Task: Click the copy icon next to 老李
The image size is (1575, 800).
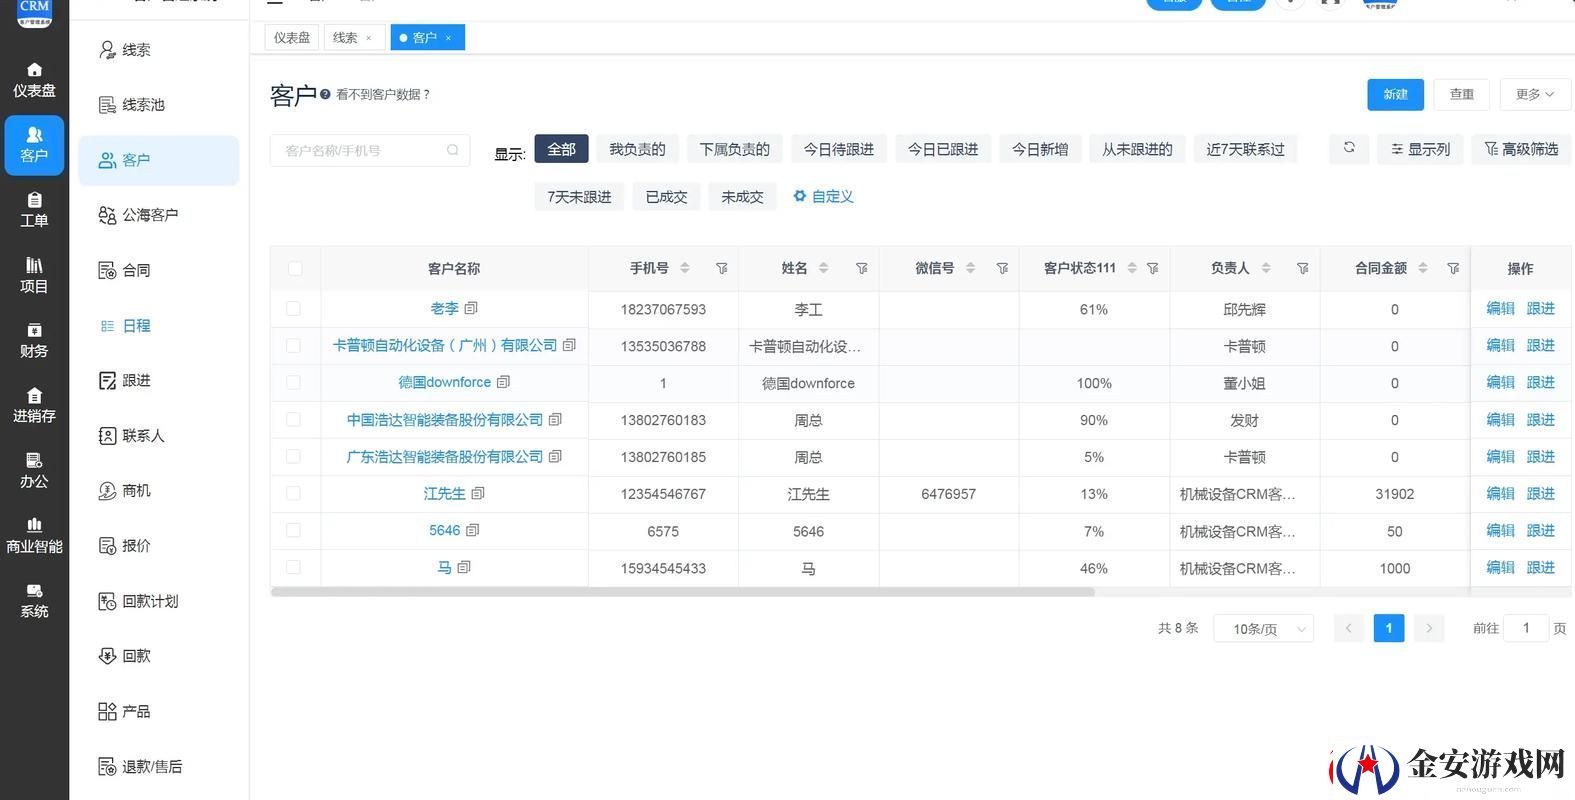Action: pyautogui.click(x=471, y=308)
